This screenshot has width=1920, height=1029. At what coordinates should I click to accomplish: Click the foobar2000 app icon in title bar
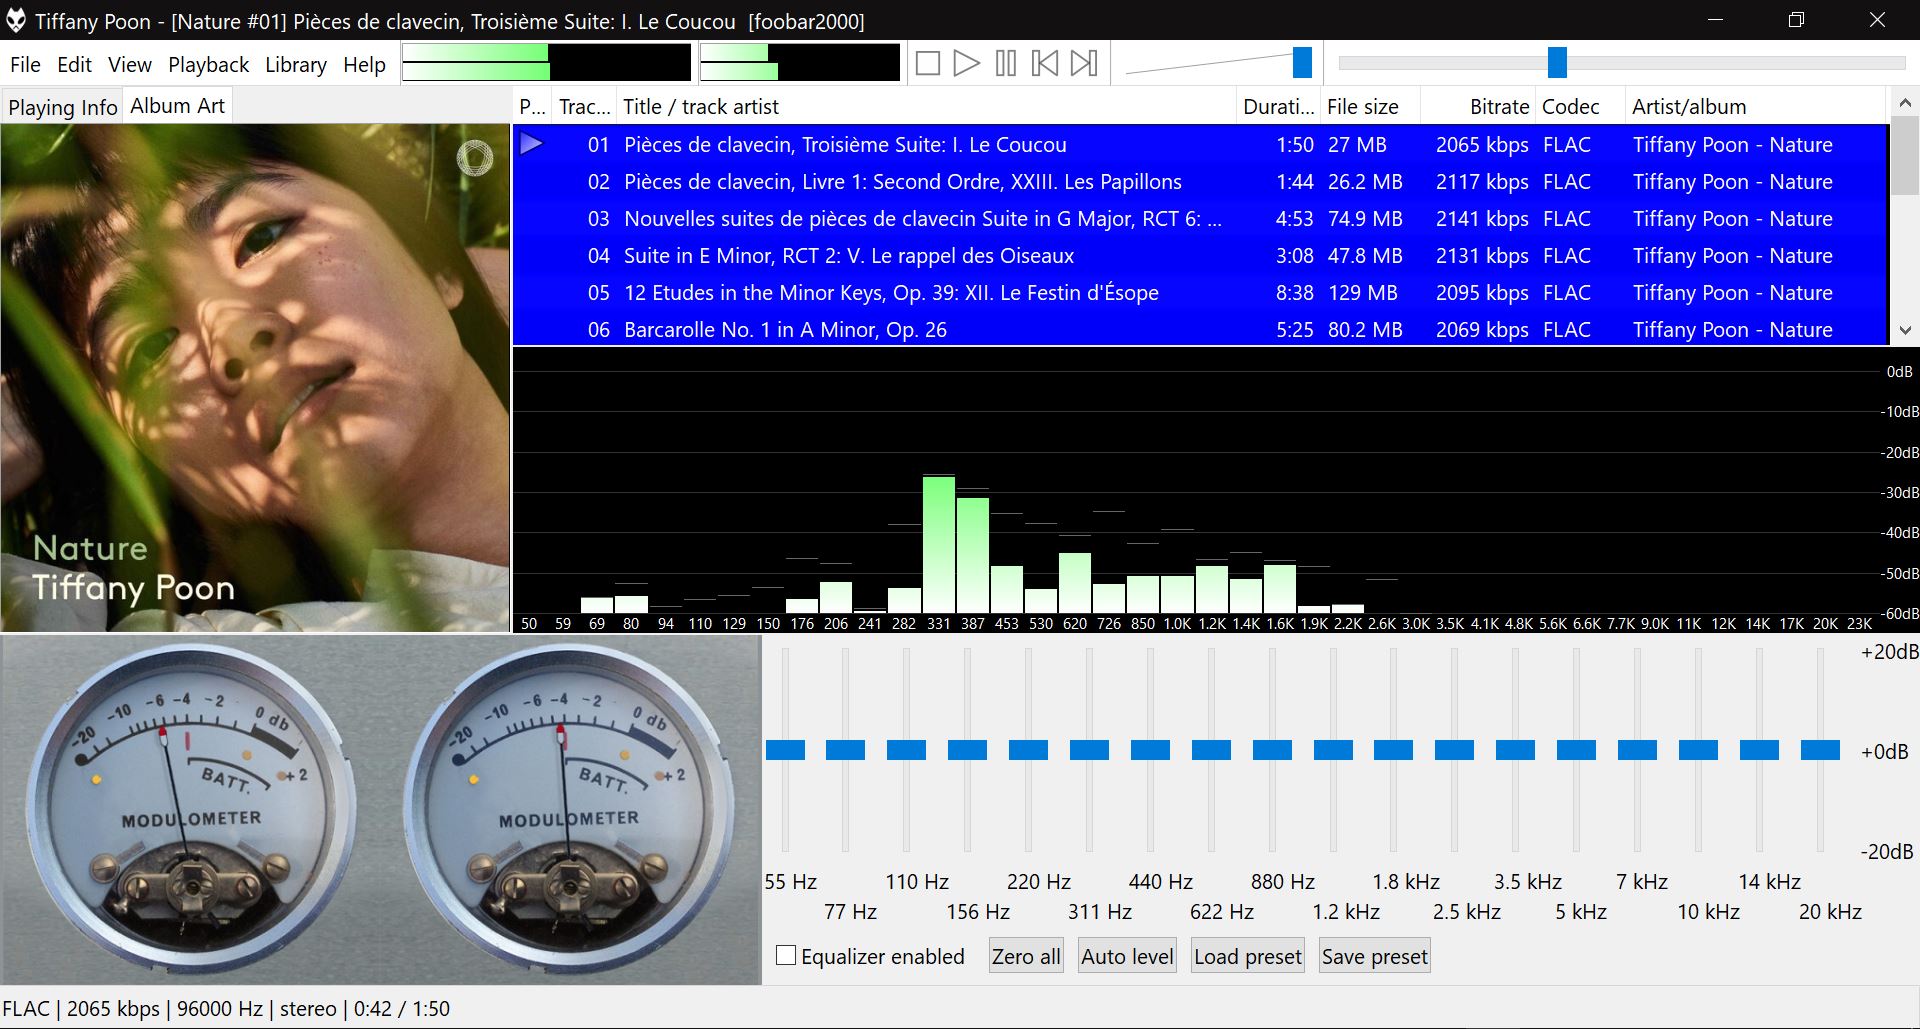click(x=16, y=21)
